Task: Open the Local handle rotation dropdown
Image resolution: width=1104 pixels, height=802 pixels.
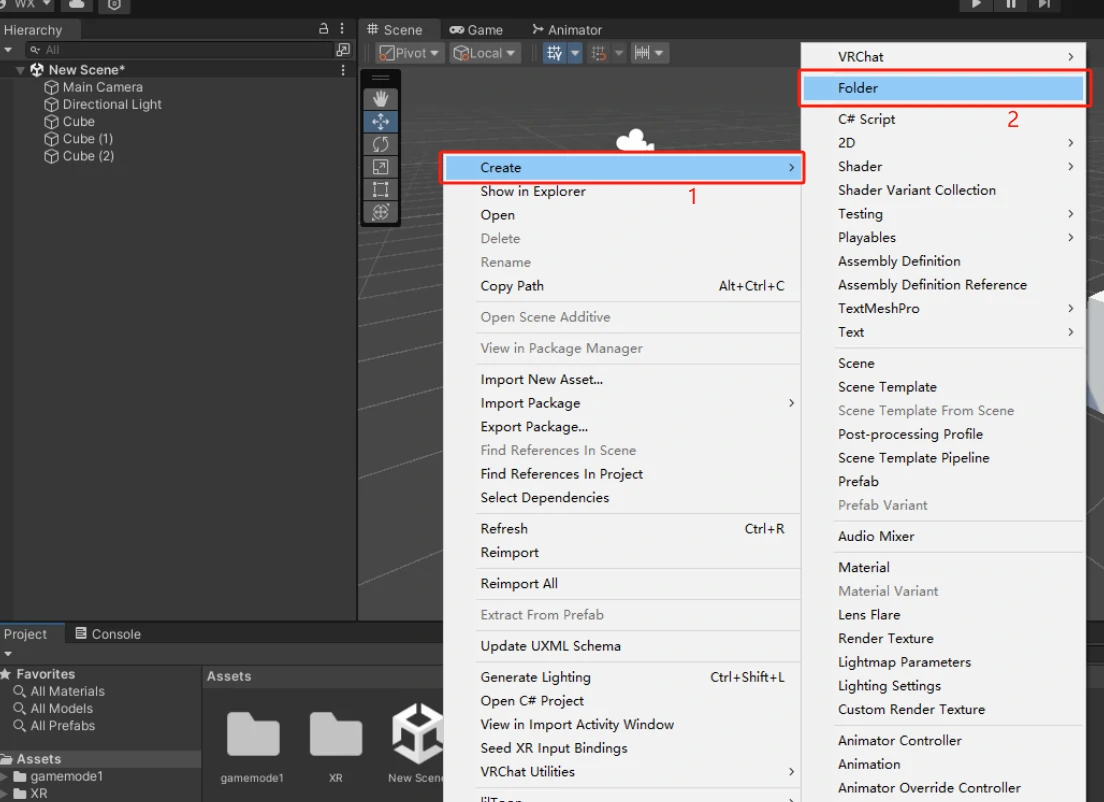Action: click(x=485, y=53)
